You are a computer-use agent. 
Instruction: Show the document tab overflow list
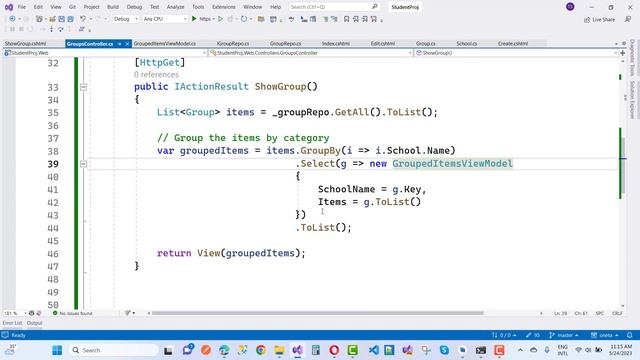point(616,43)
